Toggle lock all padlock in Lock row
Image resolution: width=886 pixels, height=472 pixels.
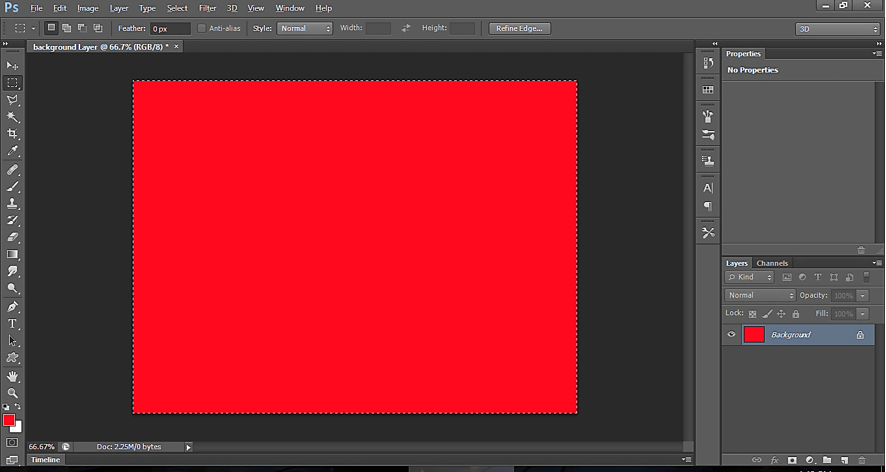point(796,314)
